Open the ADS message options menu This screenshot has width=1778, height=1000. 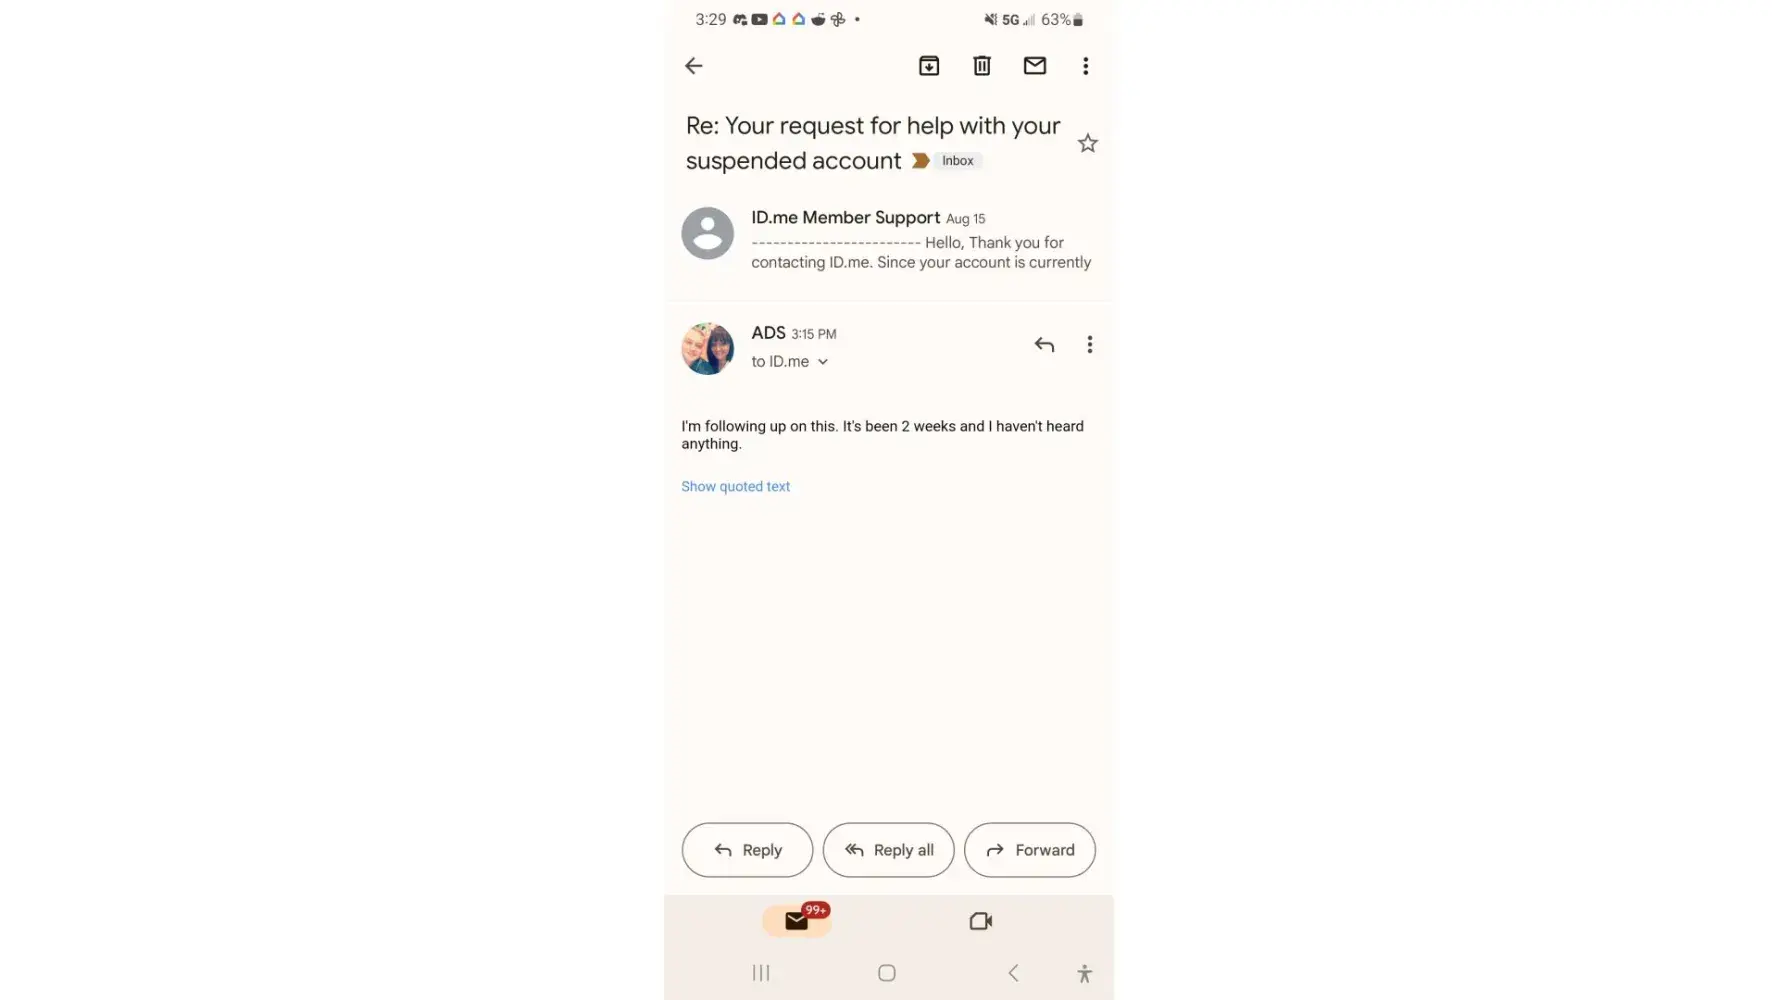click(1090, 345)
